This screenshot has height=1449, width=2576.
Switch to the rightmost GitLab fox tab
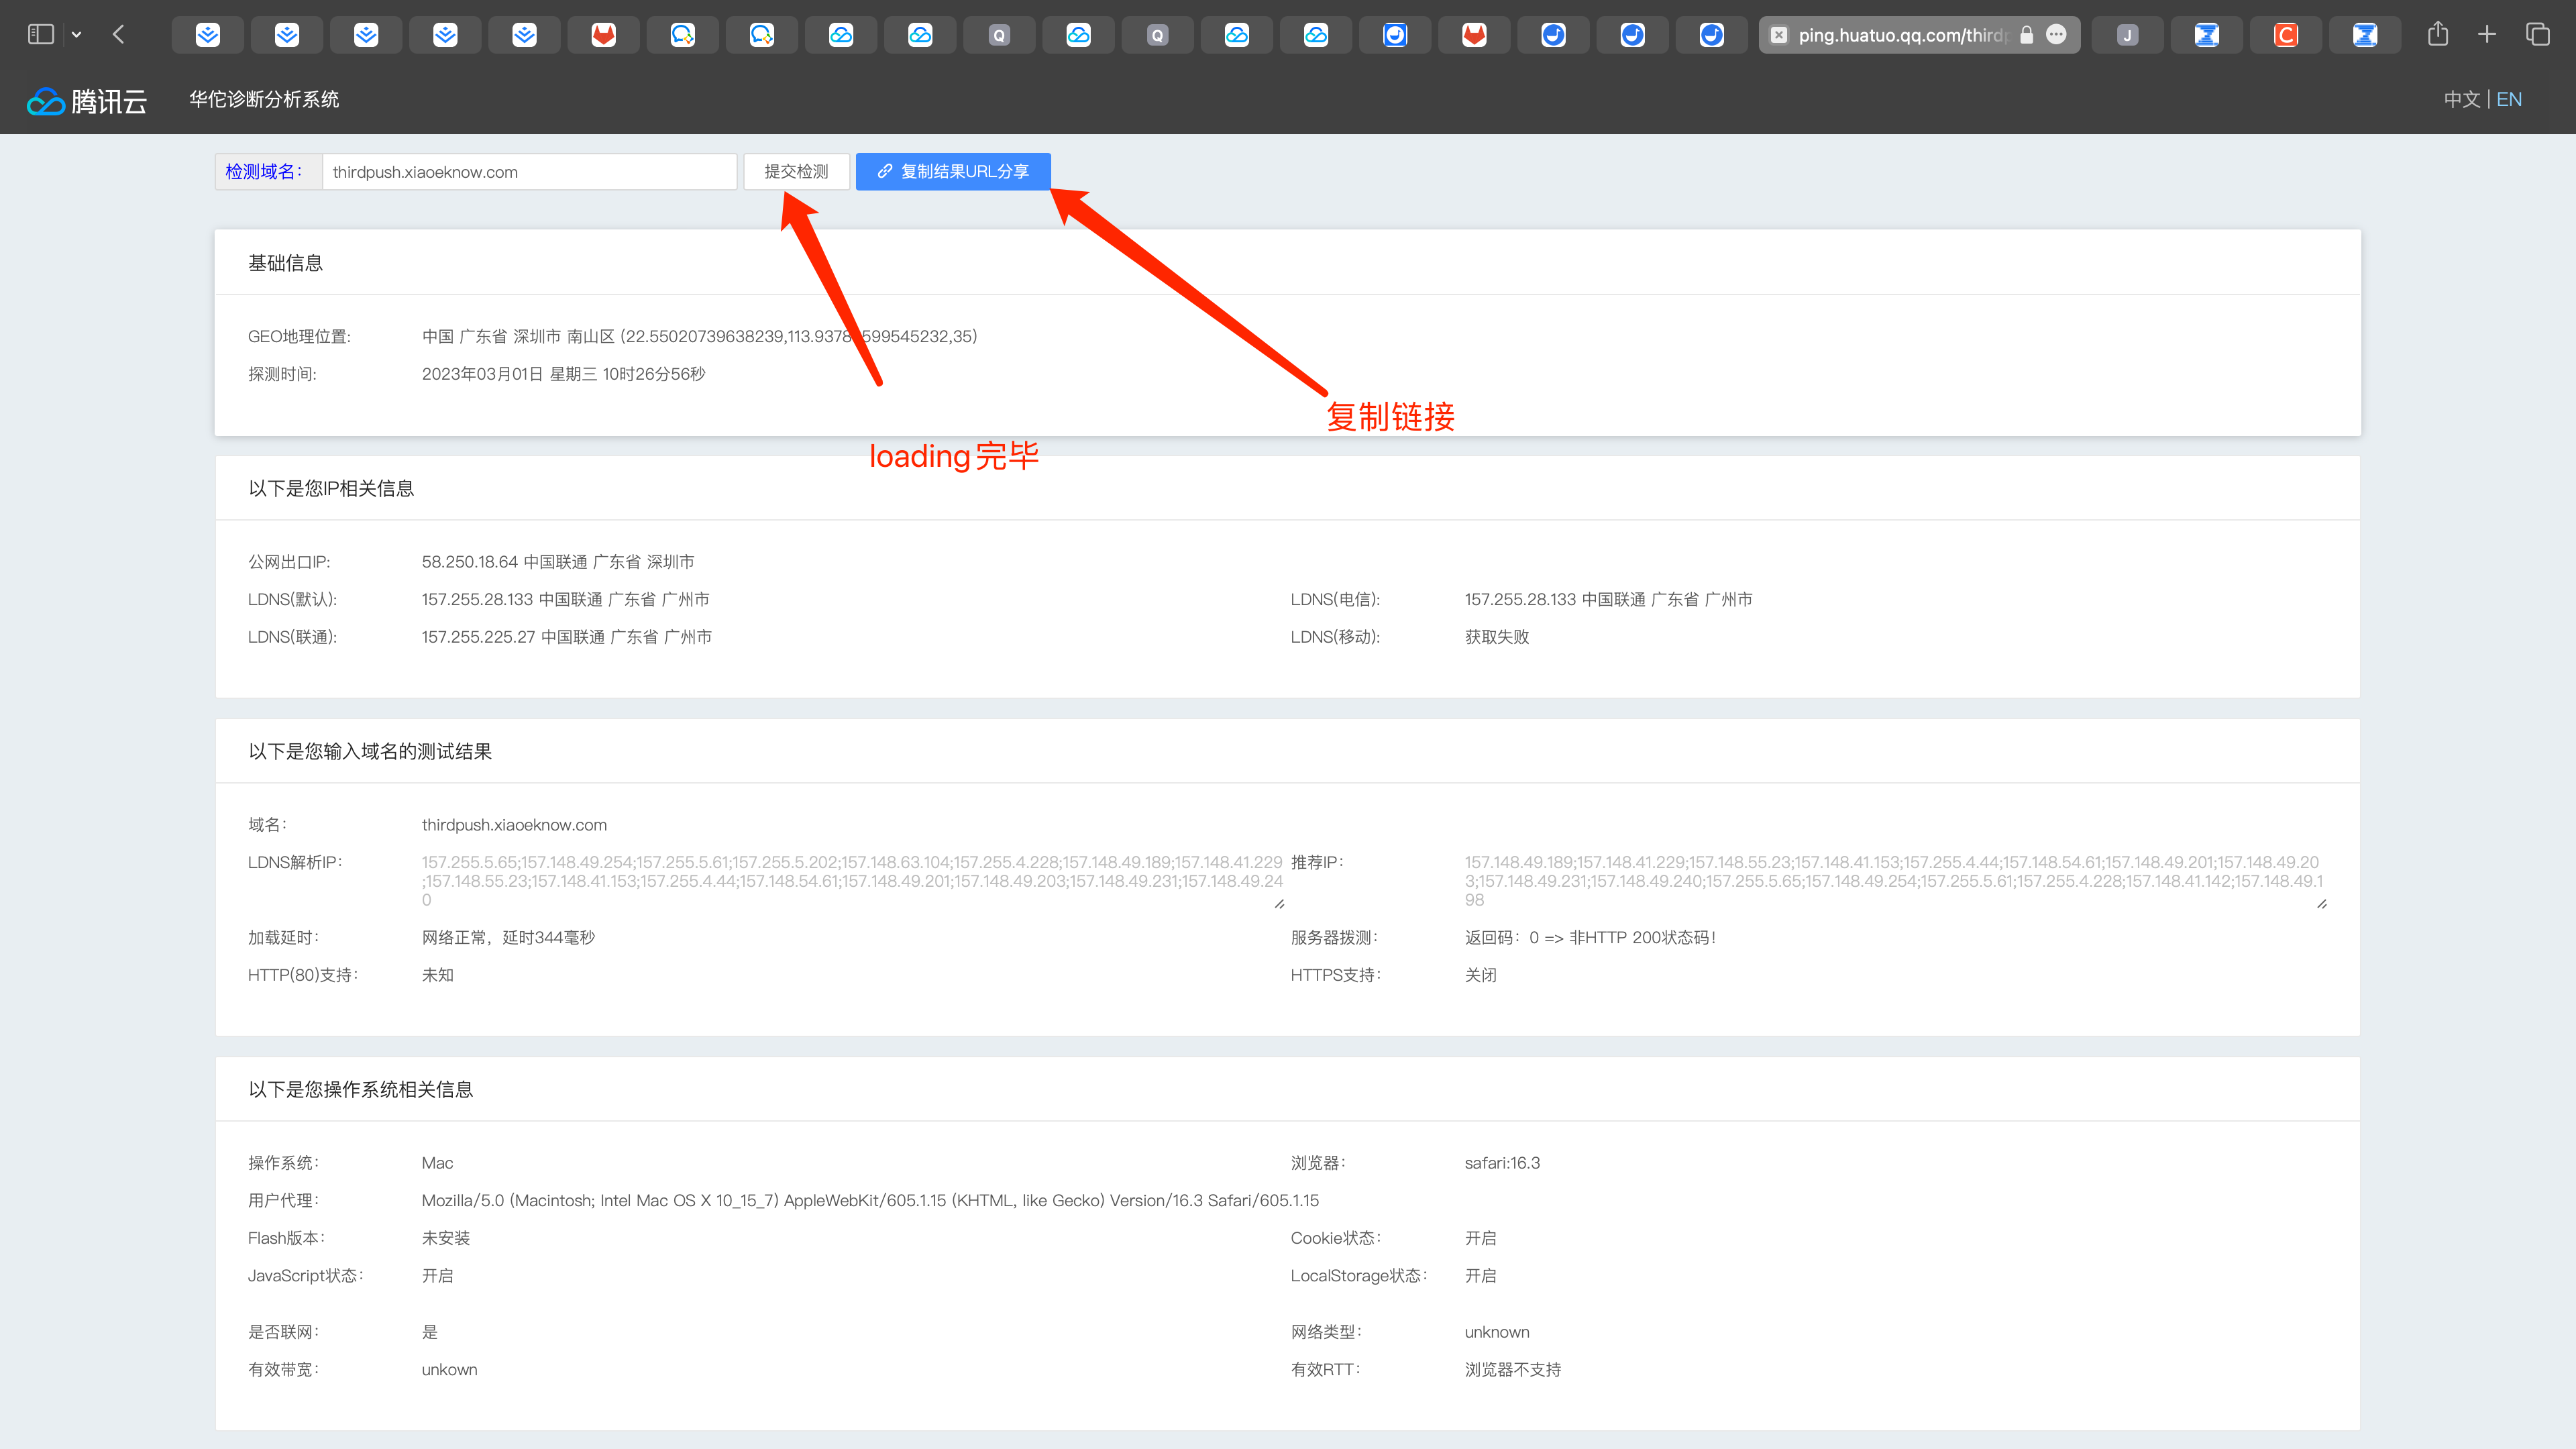point(1474,35)
